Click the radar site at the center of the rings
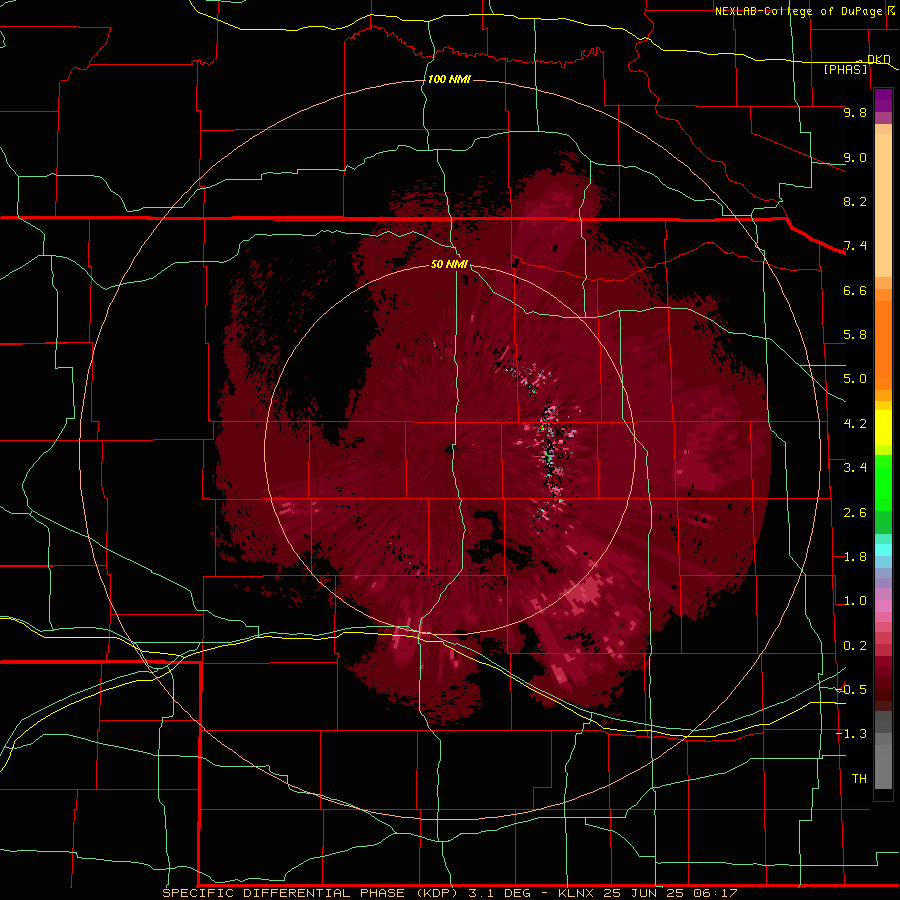Viewport: 900px width, 900px height. tap(449, 449)
